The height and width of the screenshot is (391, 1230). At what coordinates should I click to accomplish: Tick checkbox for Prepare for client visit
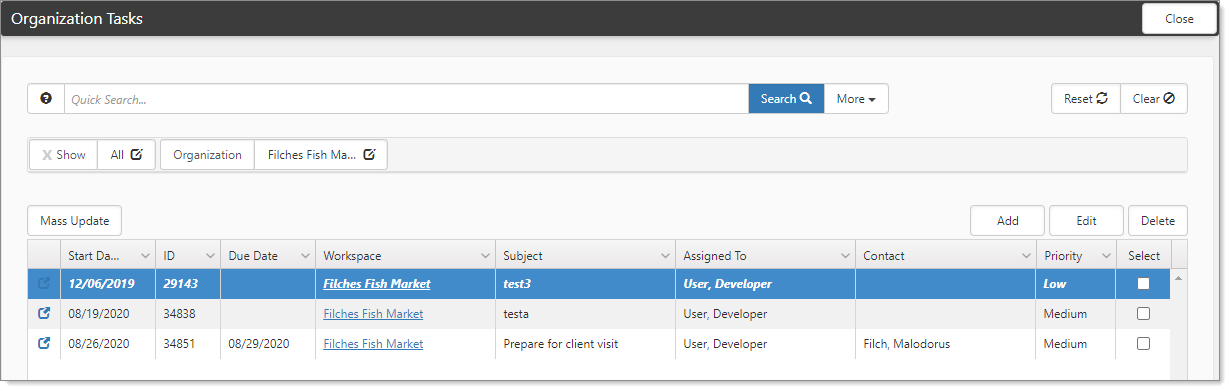pos(1143,344)
